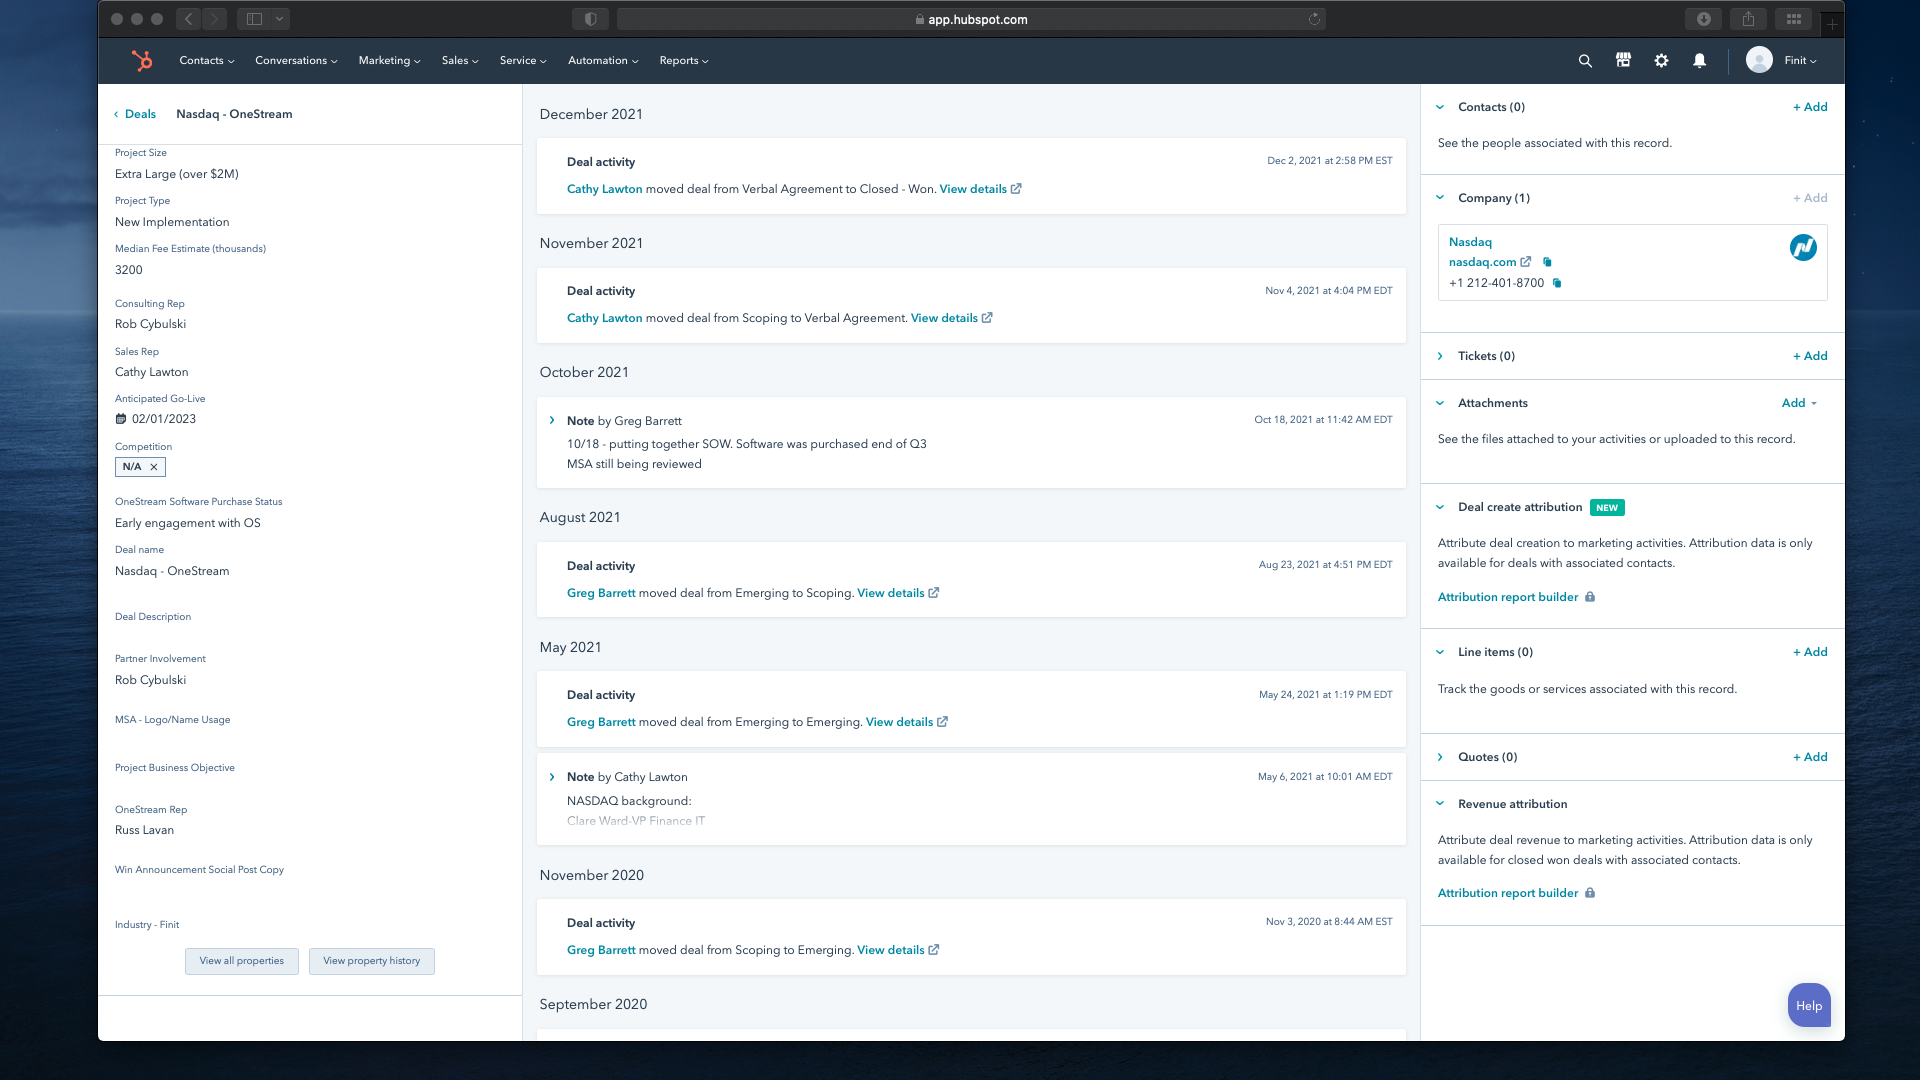Click Safari back navigation button
Screen dimensions: 1920x1080
point(188,19)
